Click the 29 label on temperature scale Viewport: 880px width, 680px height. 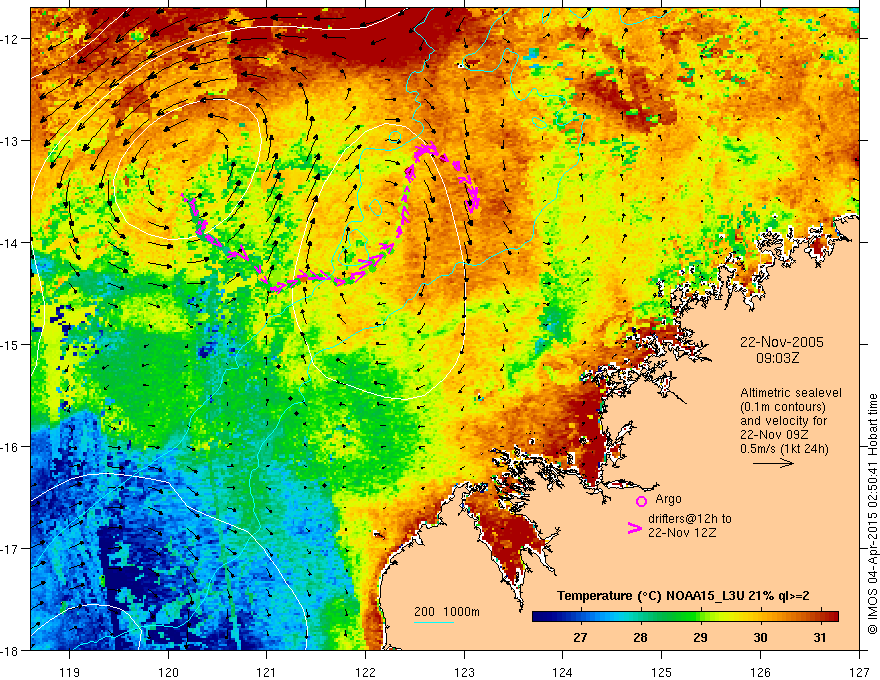tap(700, 637)
